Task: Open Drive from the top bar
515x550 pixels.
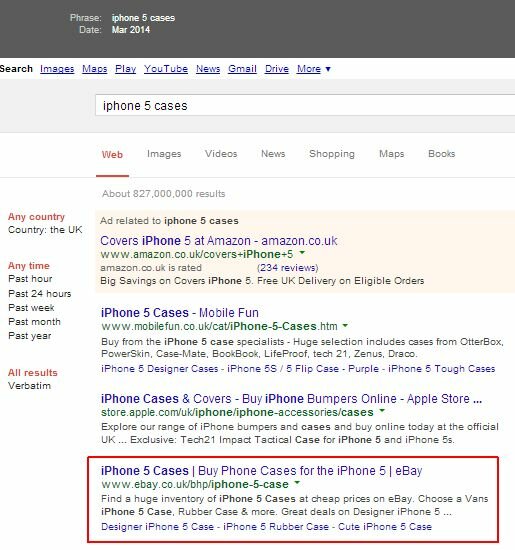Action: coord(277,69)
